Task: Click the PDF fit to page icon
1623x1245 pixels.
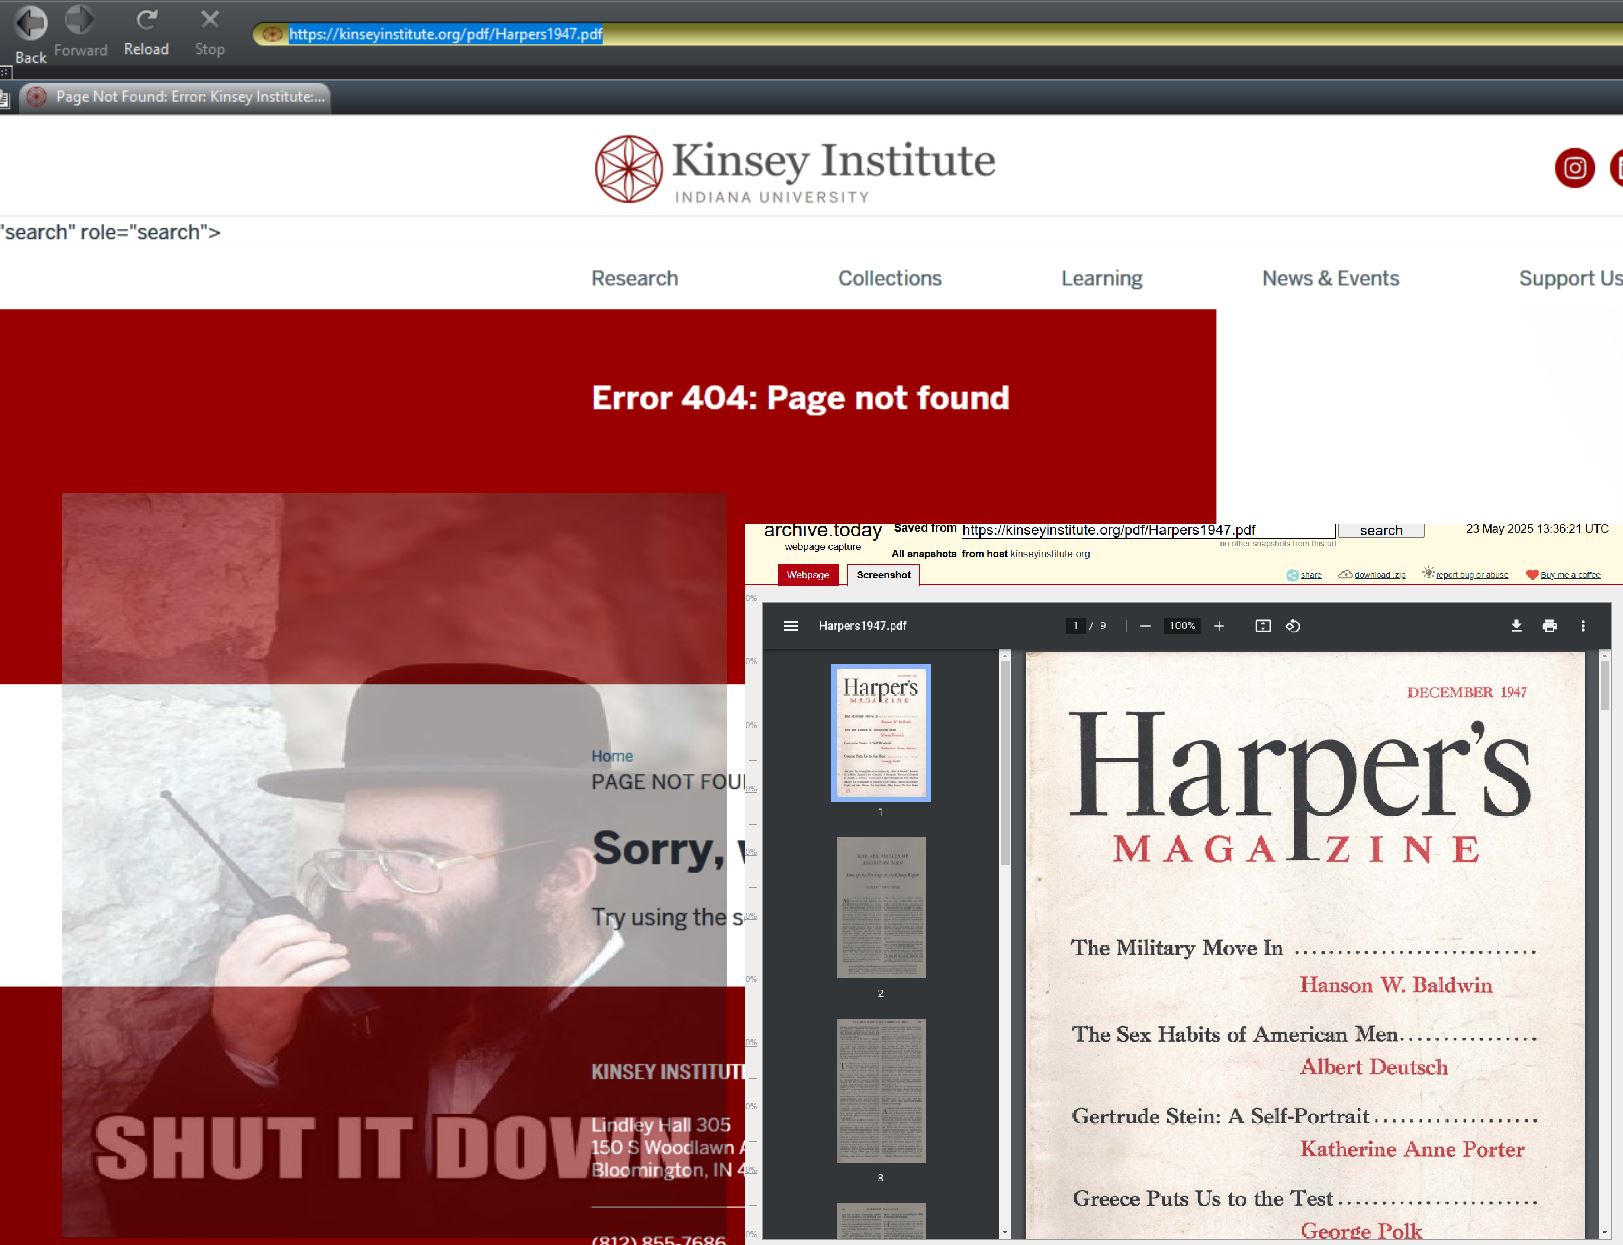Action: click(x=1263, y=626)
